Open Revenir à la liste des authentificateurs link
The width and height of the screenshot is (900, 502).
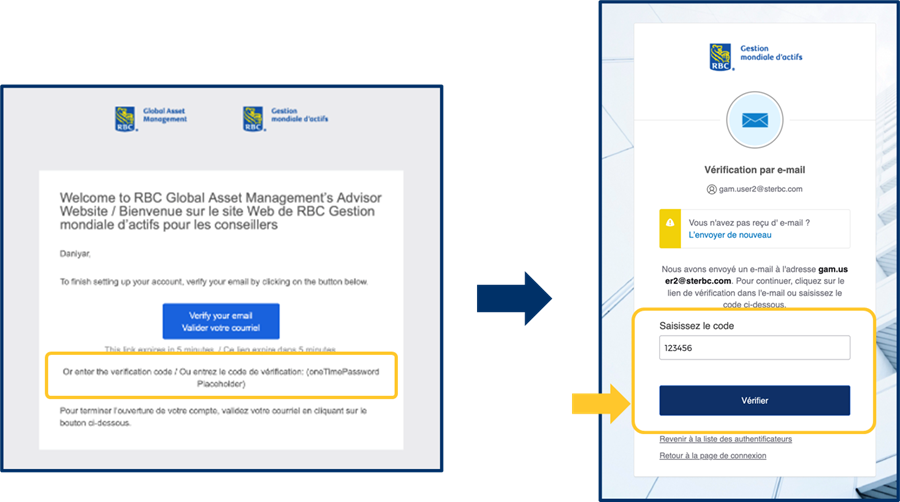(x=726, y=439)
